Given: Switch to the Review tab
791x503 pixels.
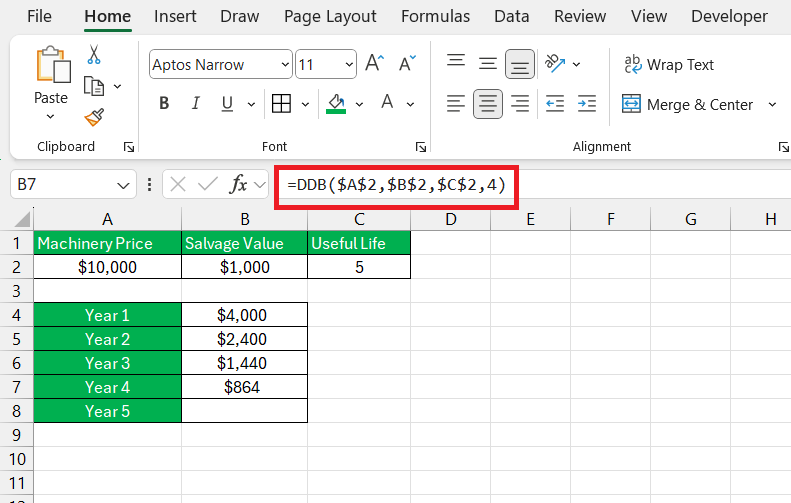Looking at the screenshot, I should point(580,16).
